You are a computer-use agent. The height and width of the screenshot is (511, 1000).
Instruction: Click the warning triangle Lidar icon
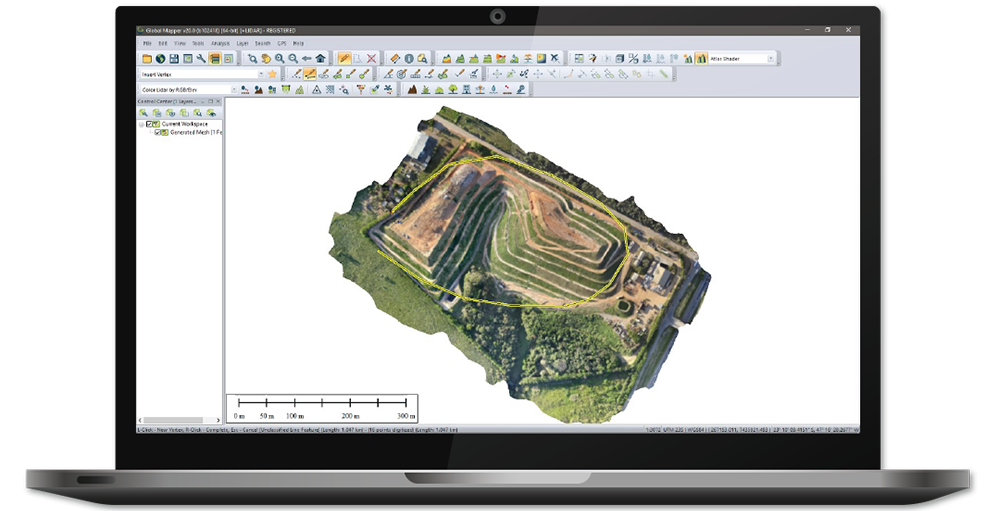[x=317, y=89]
